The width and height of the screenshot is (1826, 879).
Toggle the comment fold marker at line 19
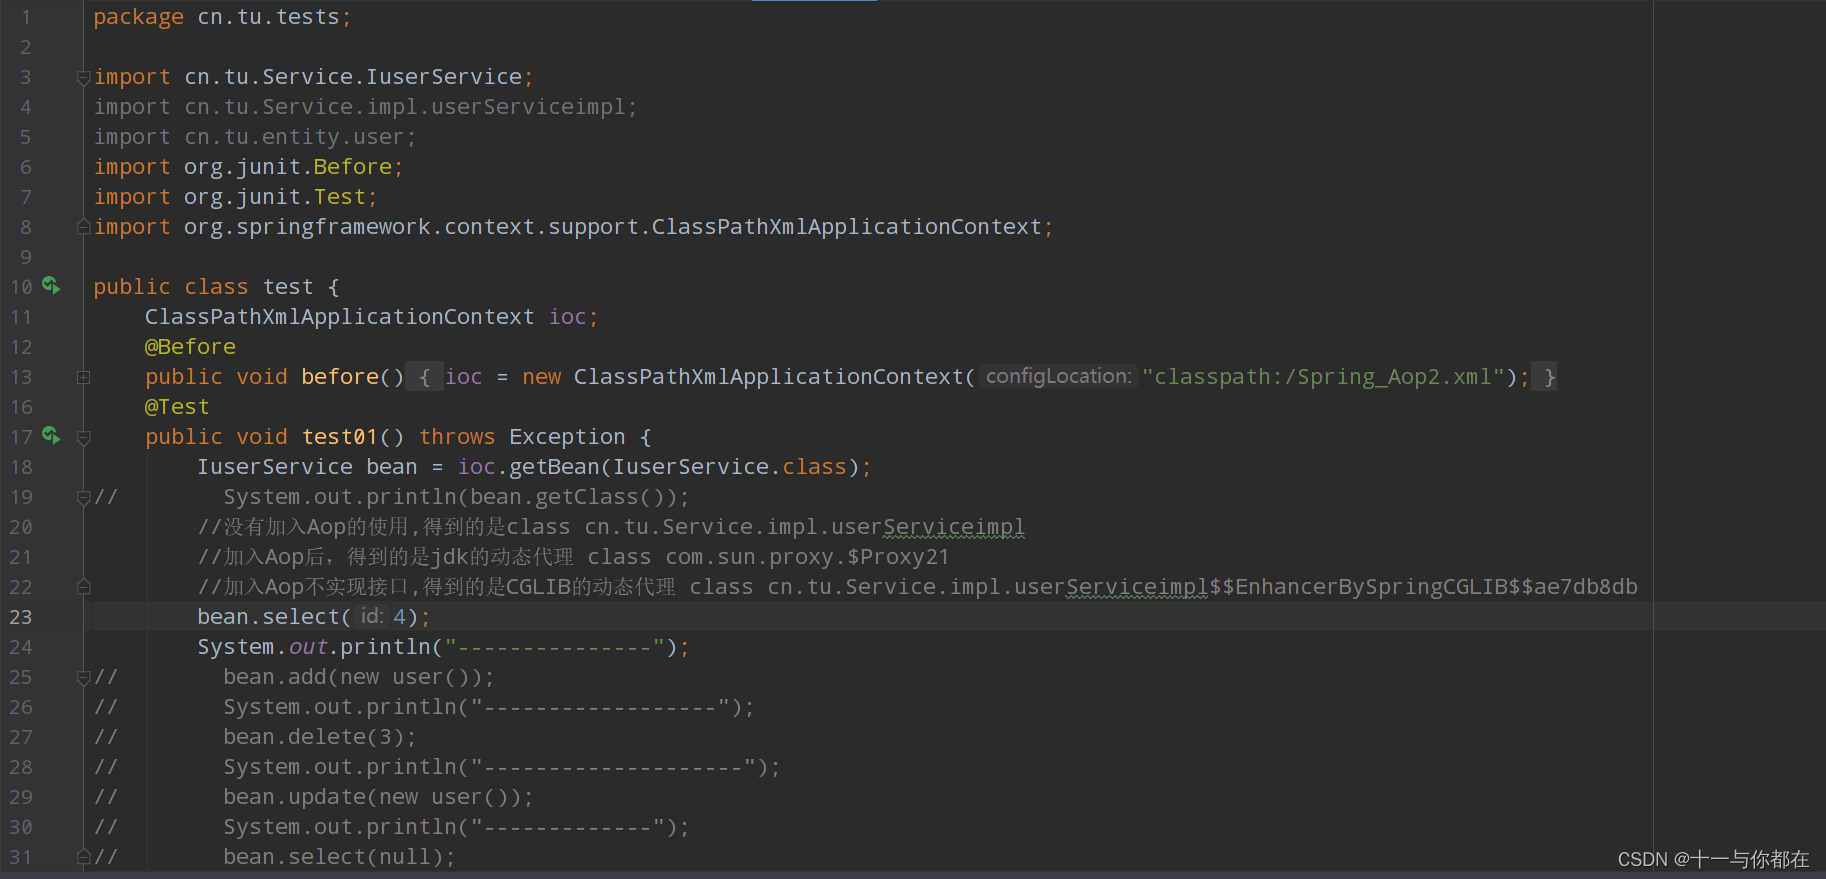tap(84, 497)
